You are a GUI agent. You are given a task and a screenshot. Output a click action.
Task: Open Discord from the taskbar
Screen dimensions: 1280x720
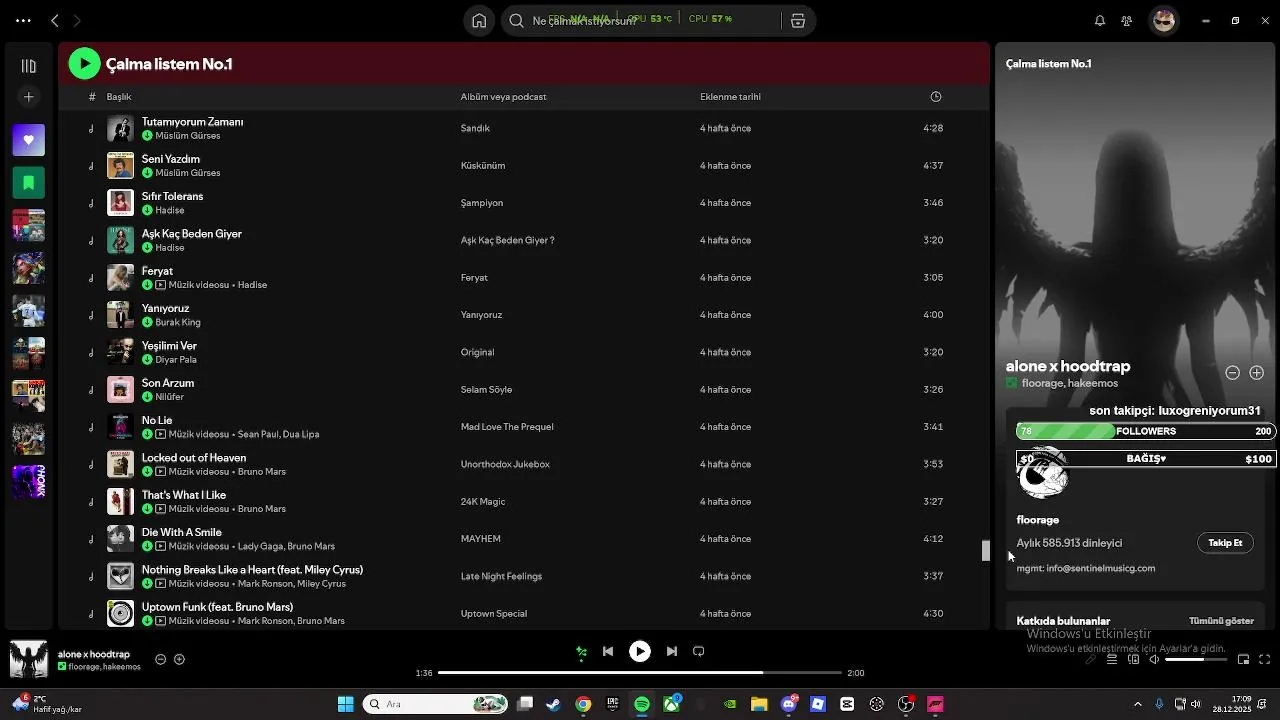point(789,704)
